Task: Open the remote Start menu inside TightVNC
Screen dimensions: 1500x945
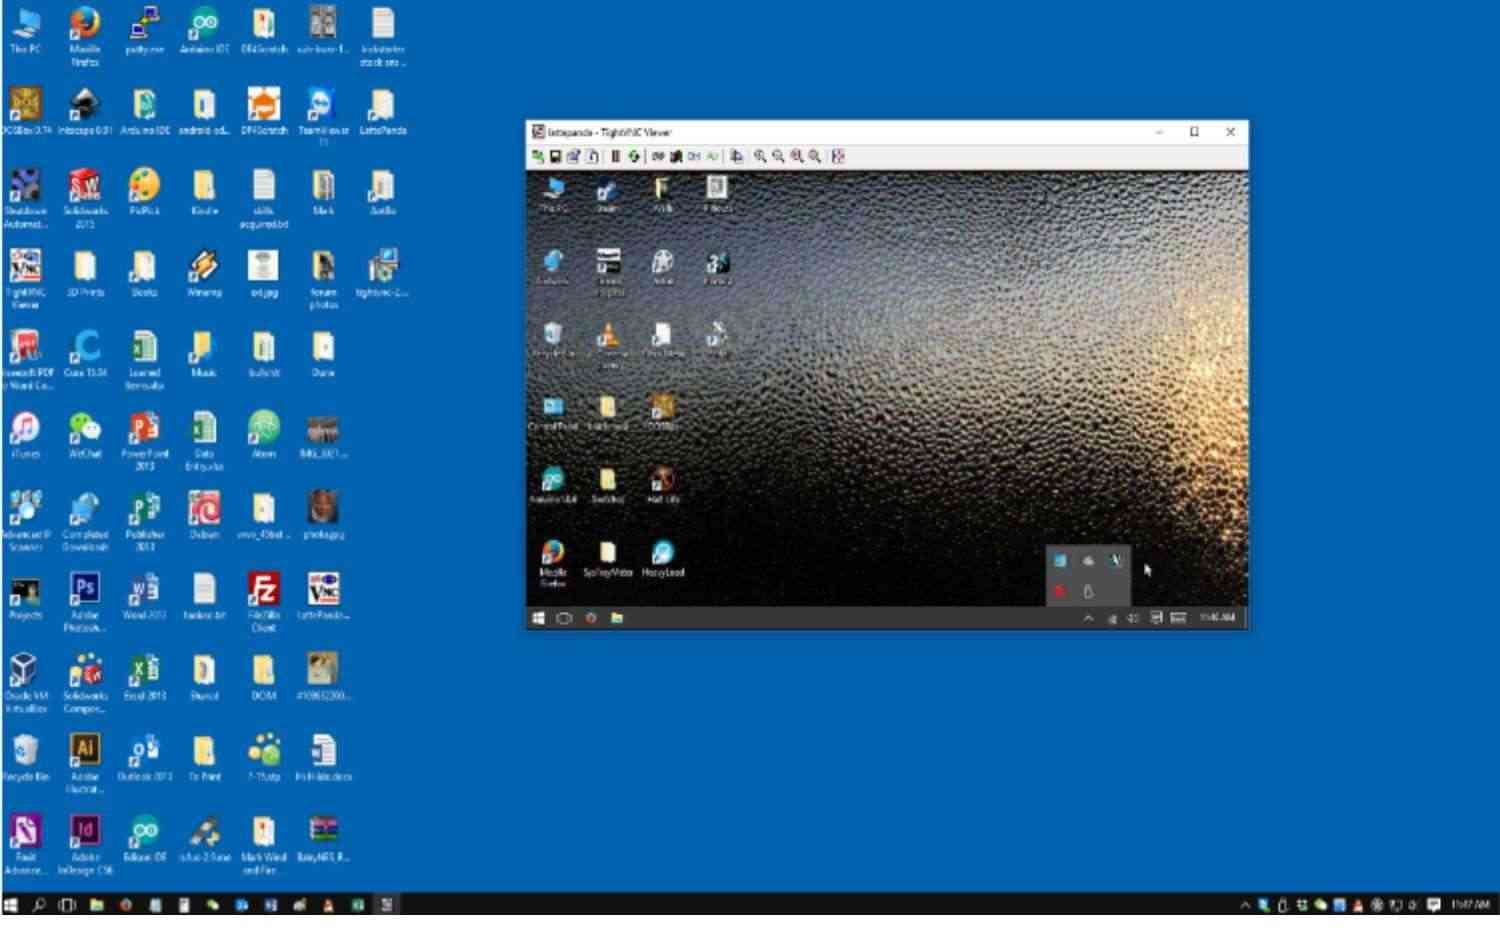Action: tap(538, 619)
